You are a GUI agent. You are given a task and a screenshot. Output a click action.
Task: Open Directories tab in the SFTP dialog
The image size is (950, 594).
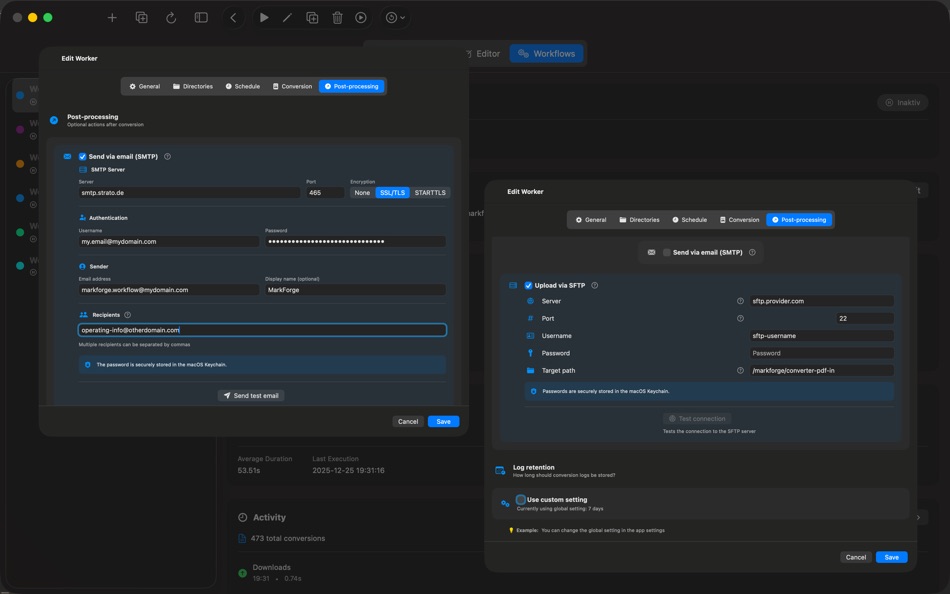click(x=639, y=219)
